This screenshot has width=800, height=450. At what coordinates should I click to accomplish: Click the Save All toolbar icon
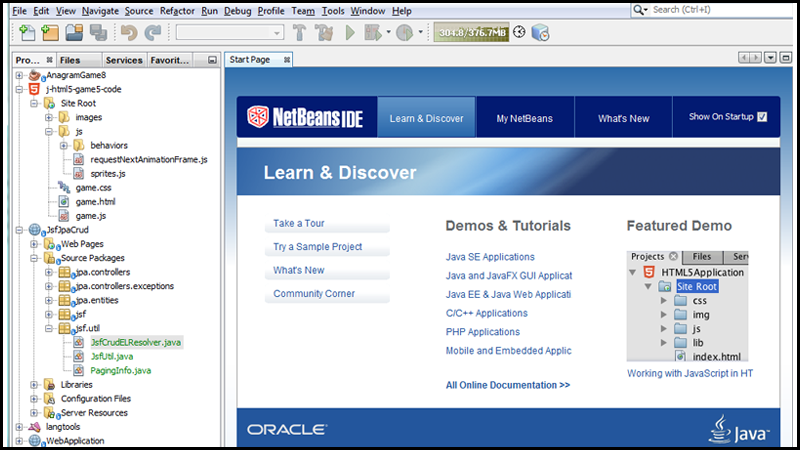(98, 33)
